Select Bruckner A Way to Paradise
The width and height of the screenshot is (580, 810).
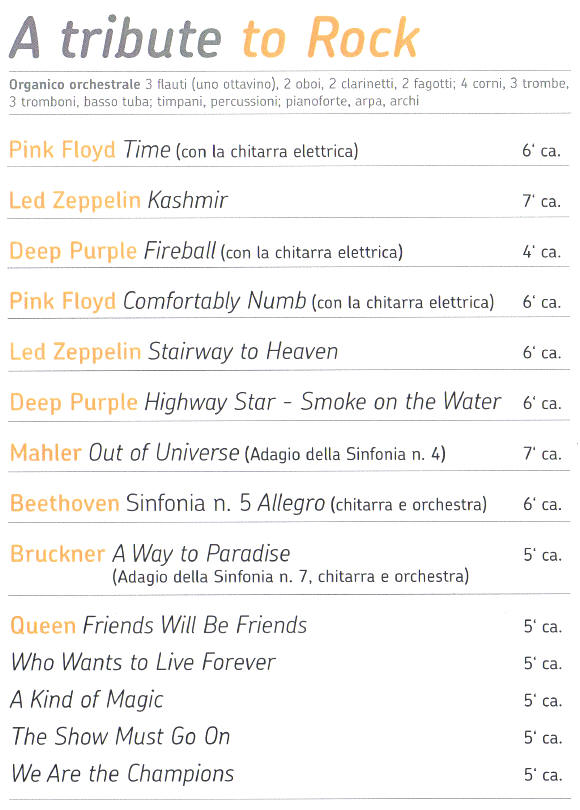(150, 554)
